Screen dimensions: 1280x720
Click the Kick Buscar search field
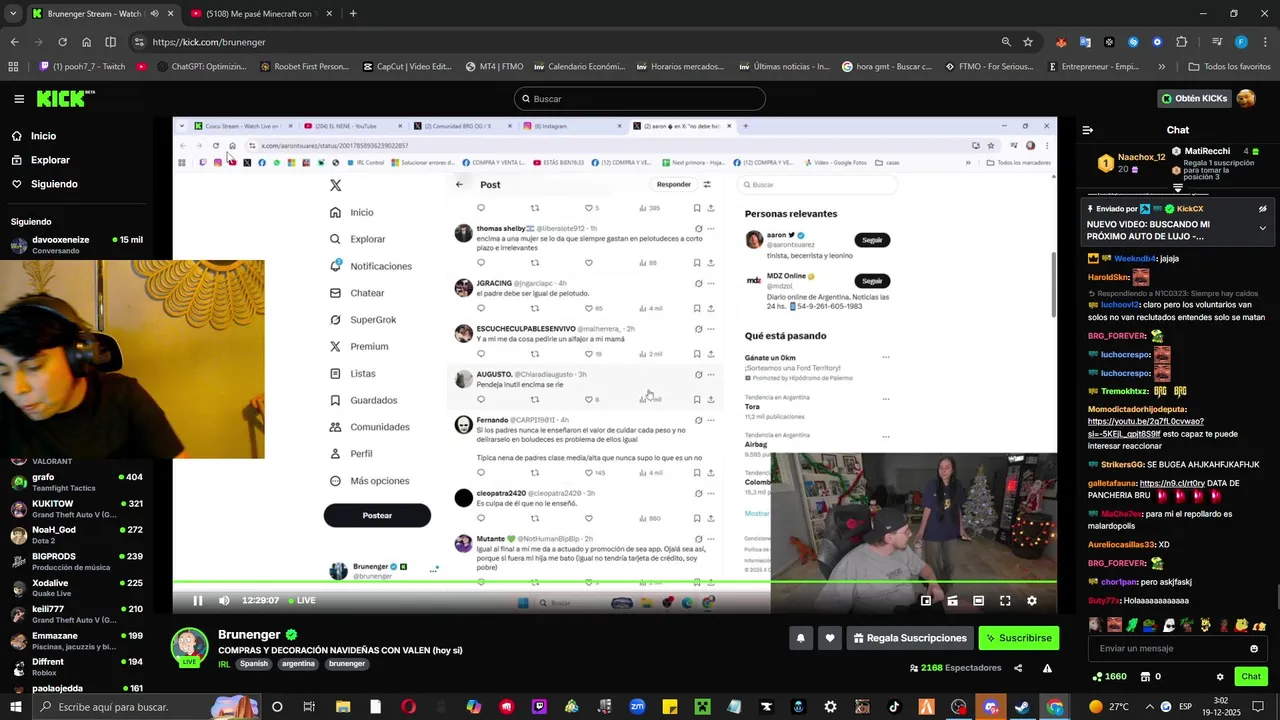tap(640, 99)
